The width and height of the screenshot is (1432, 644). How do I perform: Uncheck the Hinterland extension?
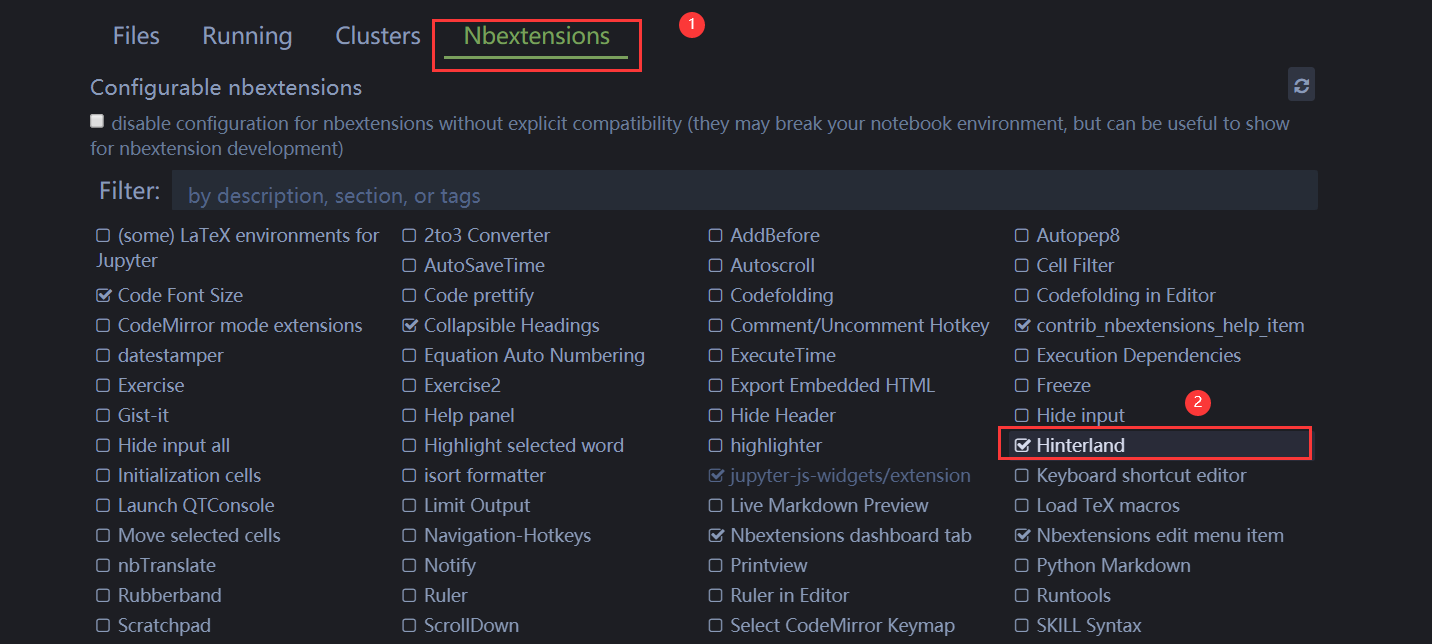tap(1022, 446)
